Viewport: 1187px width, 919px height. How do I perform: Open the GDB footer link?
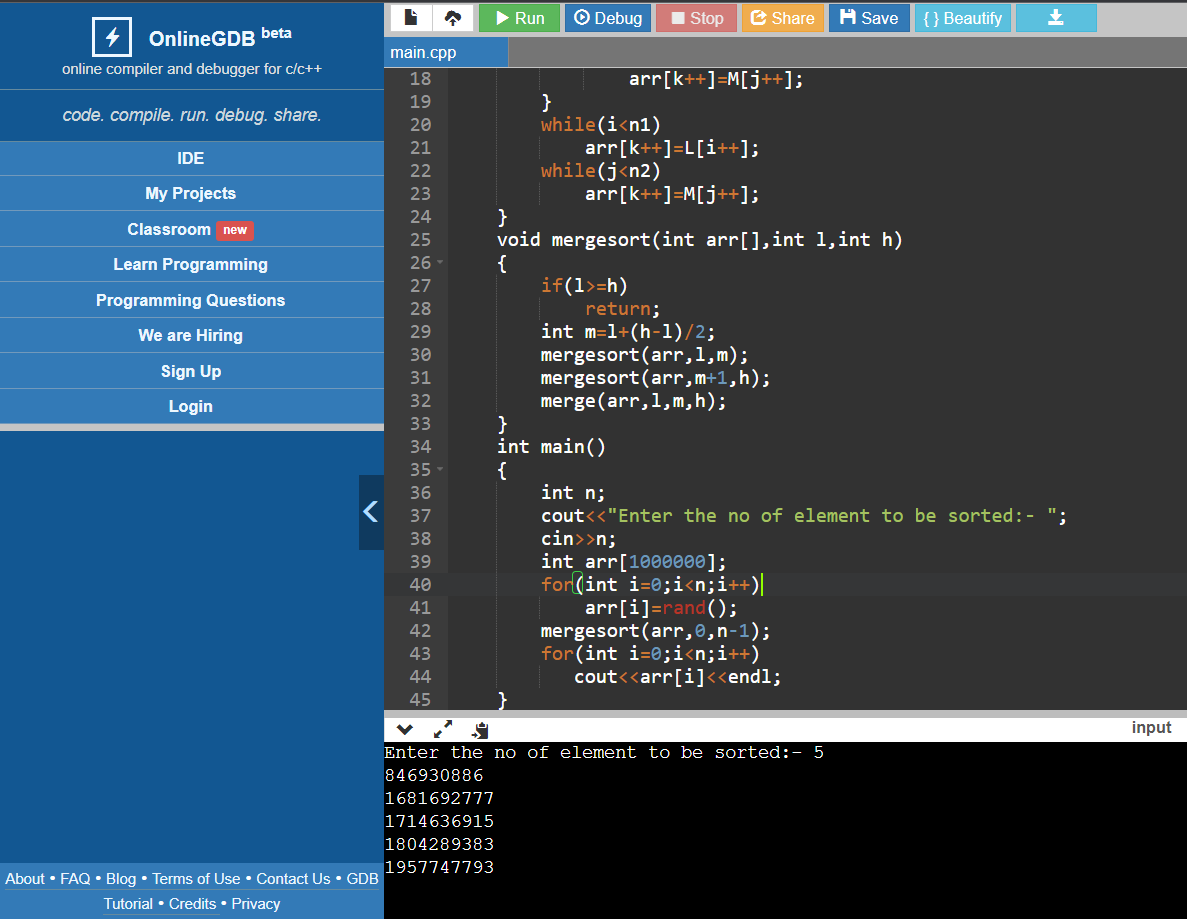(x=363, y=879)
